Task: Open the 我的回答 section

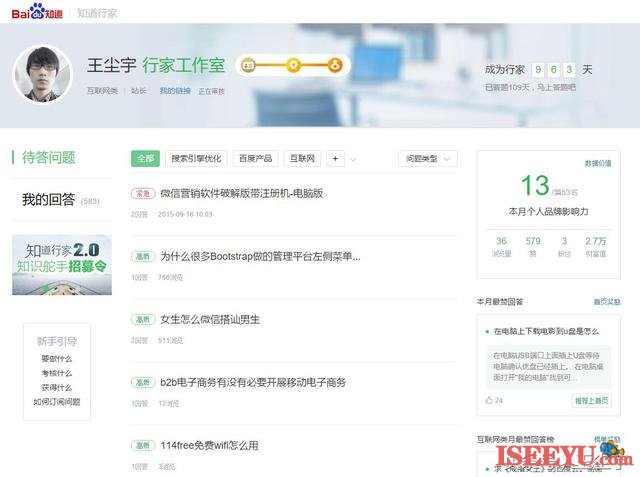Action: click(49, 200)
